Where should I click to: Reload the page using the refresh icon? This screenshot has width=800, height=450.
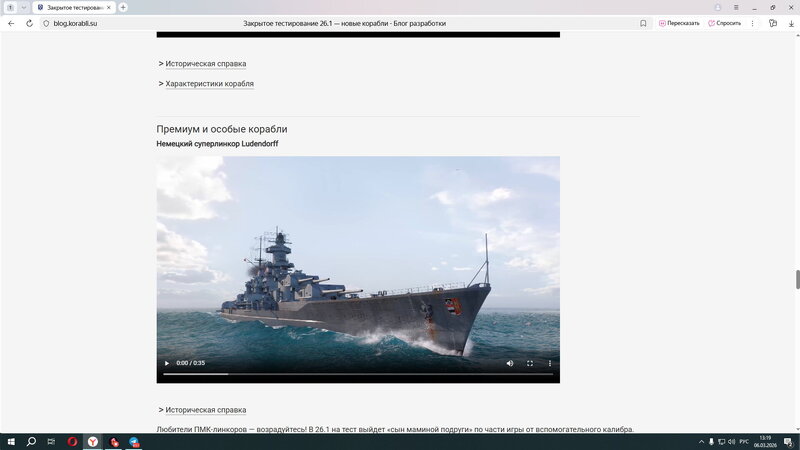(x=29, y=23)
